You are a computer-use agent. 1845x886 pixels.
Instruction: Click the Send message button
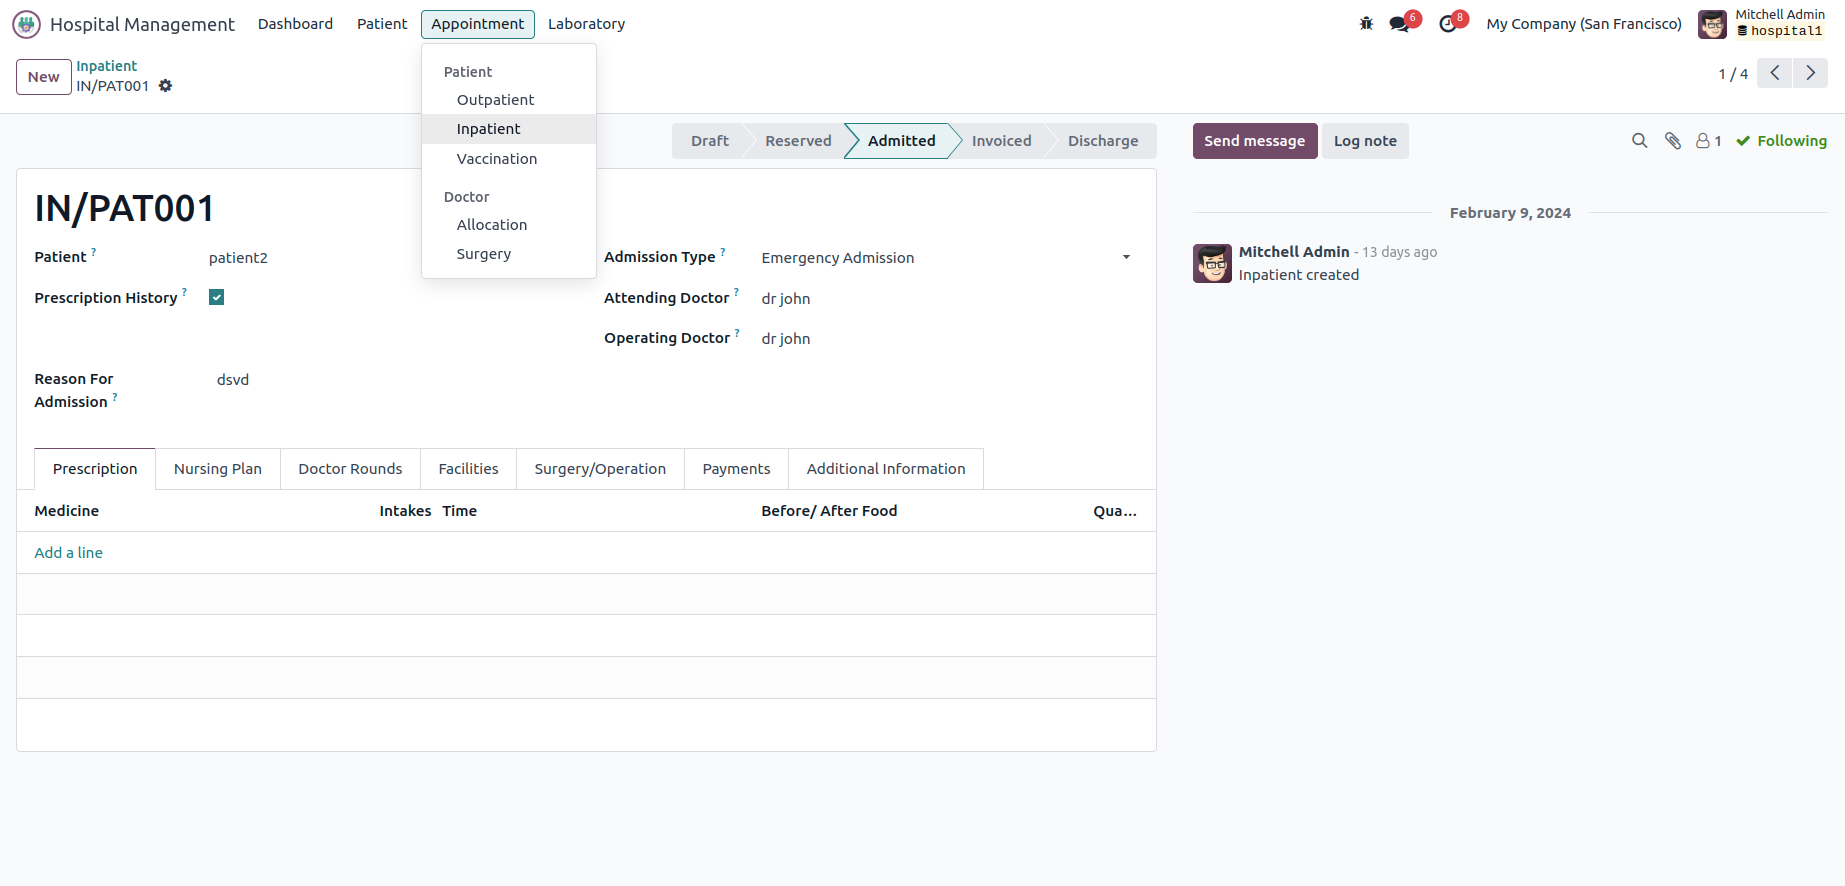pos(1254,141)
